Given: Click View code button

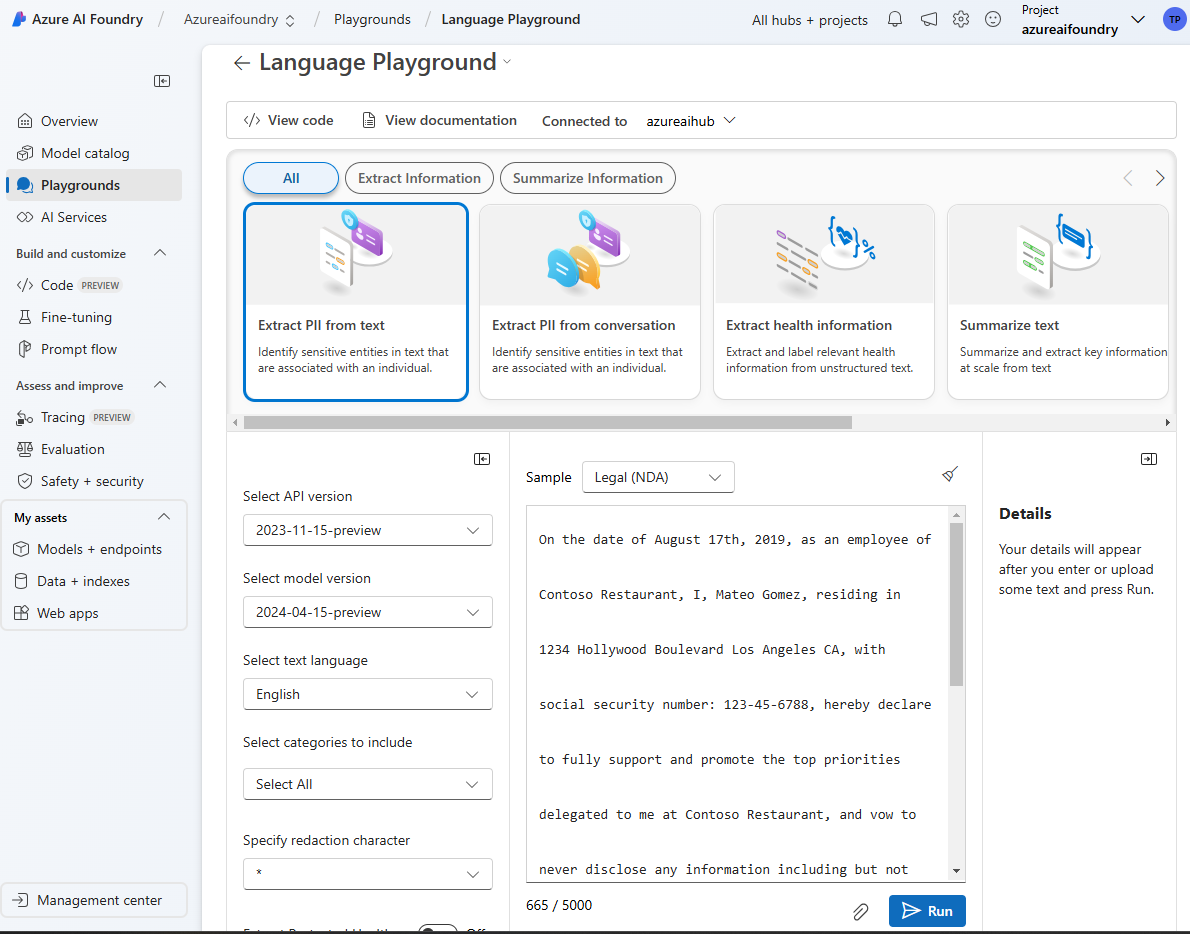Looking at the screenshot, I should tap(288, 121).
